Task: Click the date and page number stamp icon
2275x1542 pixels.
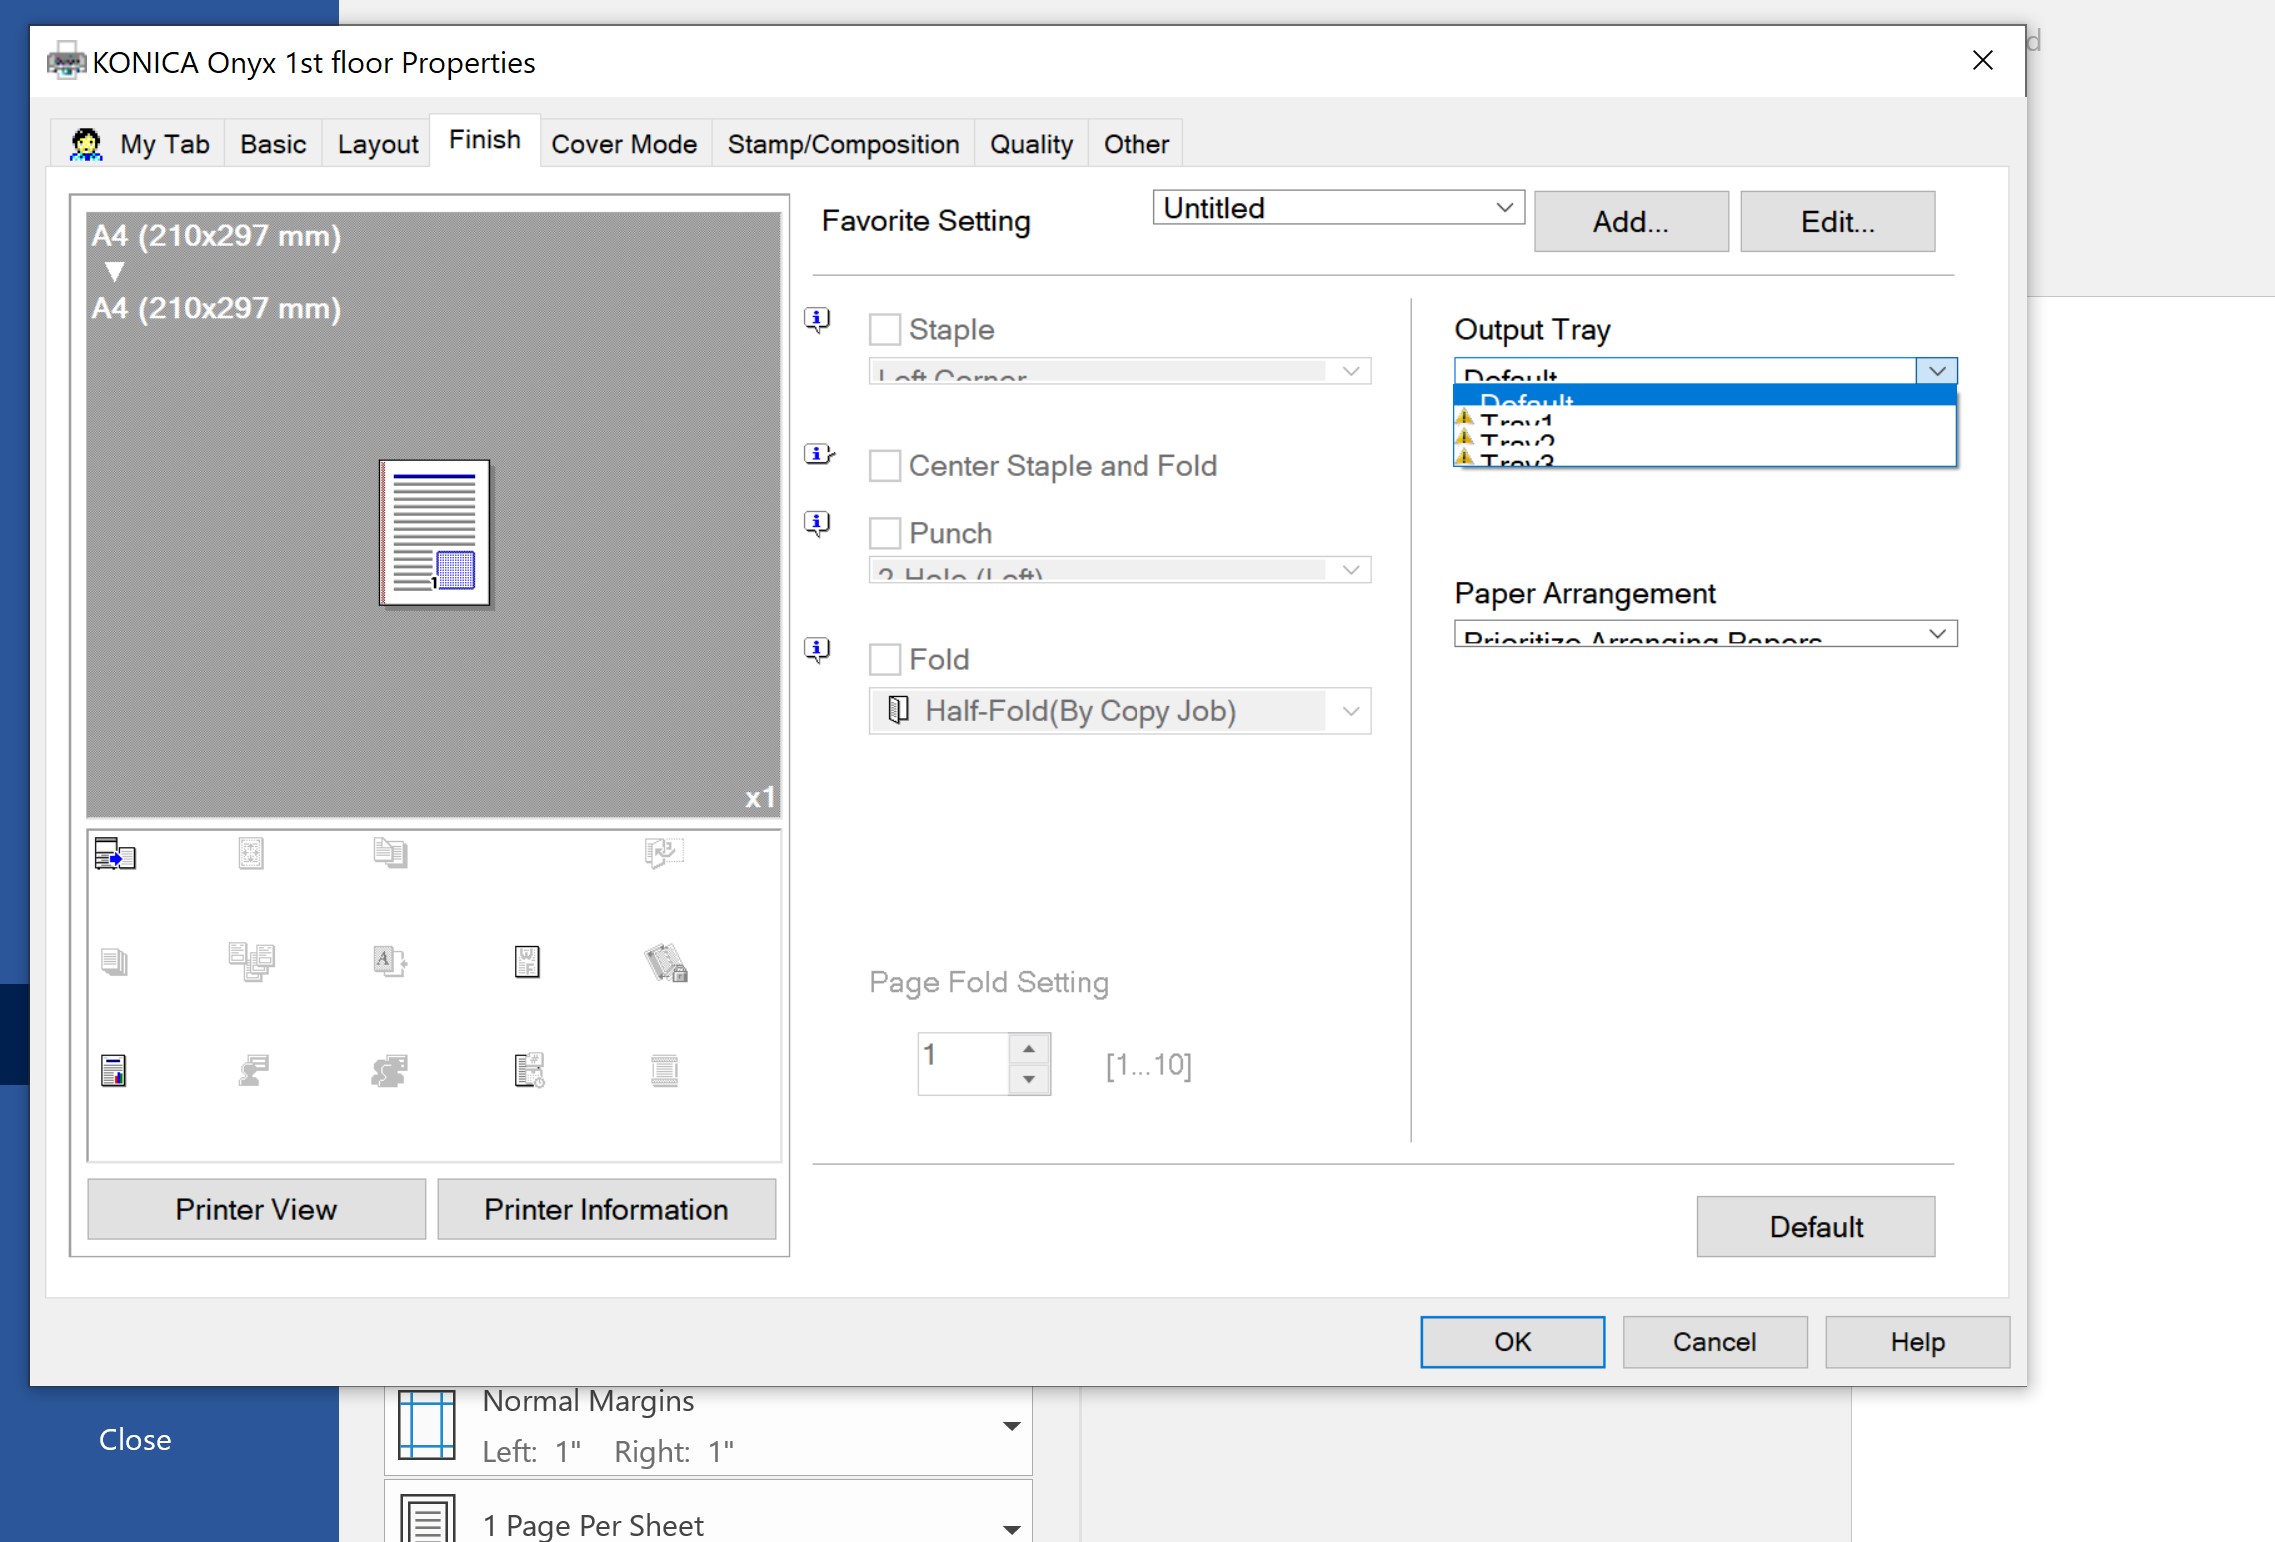Action: click(x=529, y=1071)
